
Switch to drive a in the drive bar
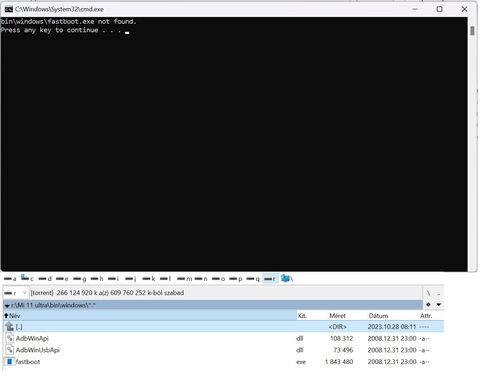(x=10, y=279)
